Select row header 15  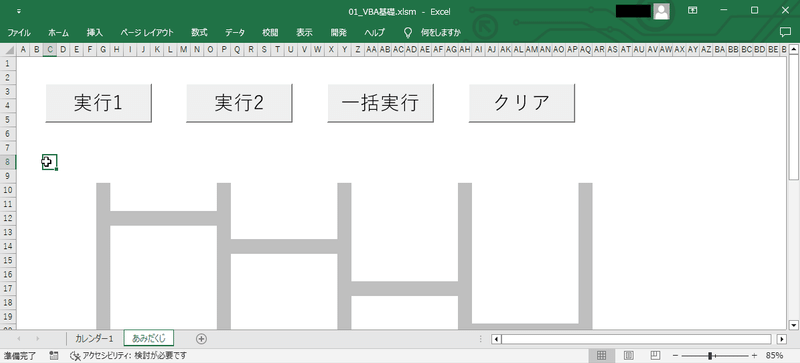click(x=8, y=260)
